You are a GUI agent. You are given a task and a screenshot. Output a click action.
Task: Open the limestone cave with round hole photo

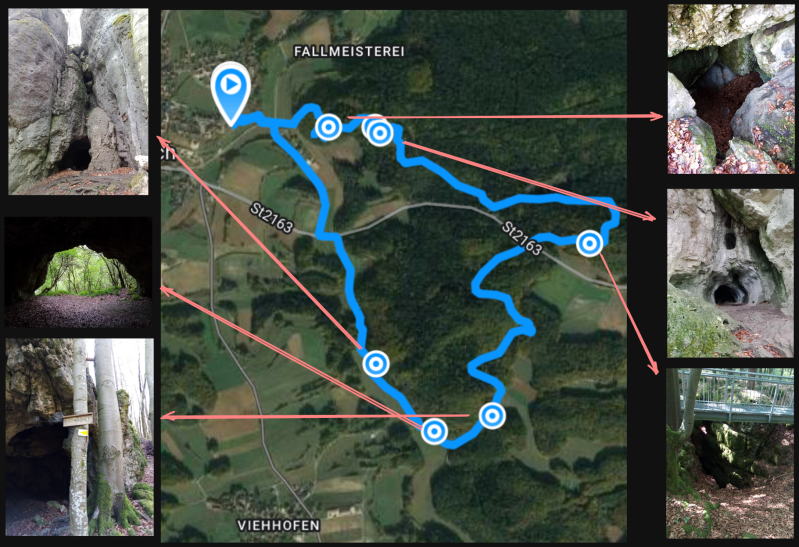[730, 273]
